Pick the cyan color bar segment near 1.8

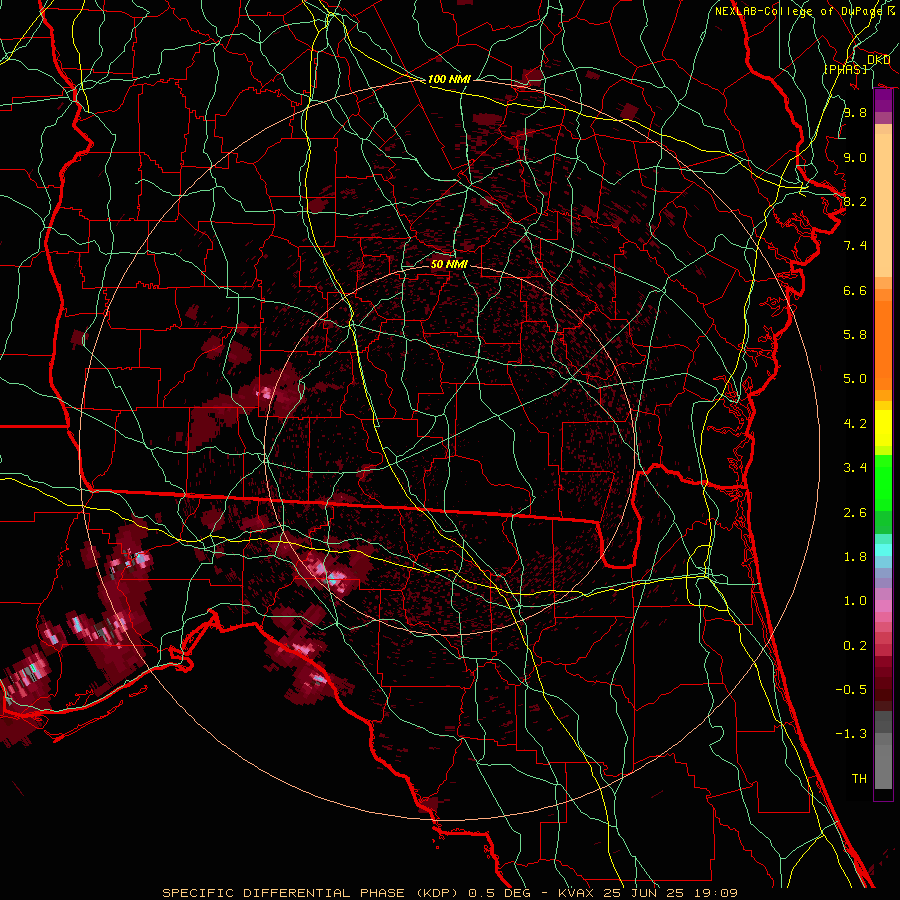click(883, 550)
